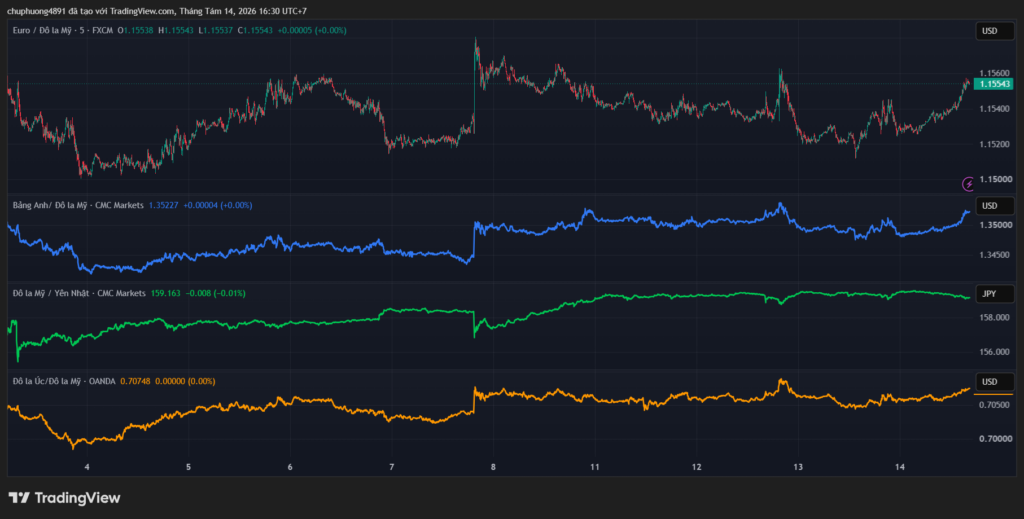Screen dimensions: 1024x519
Task: Click the orange last-price marker on AUD axis
Action: 993,394
